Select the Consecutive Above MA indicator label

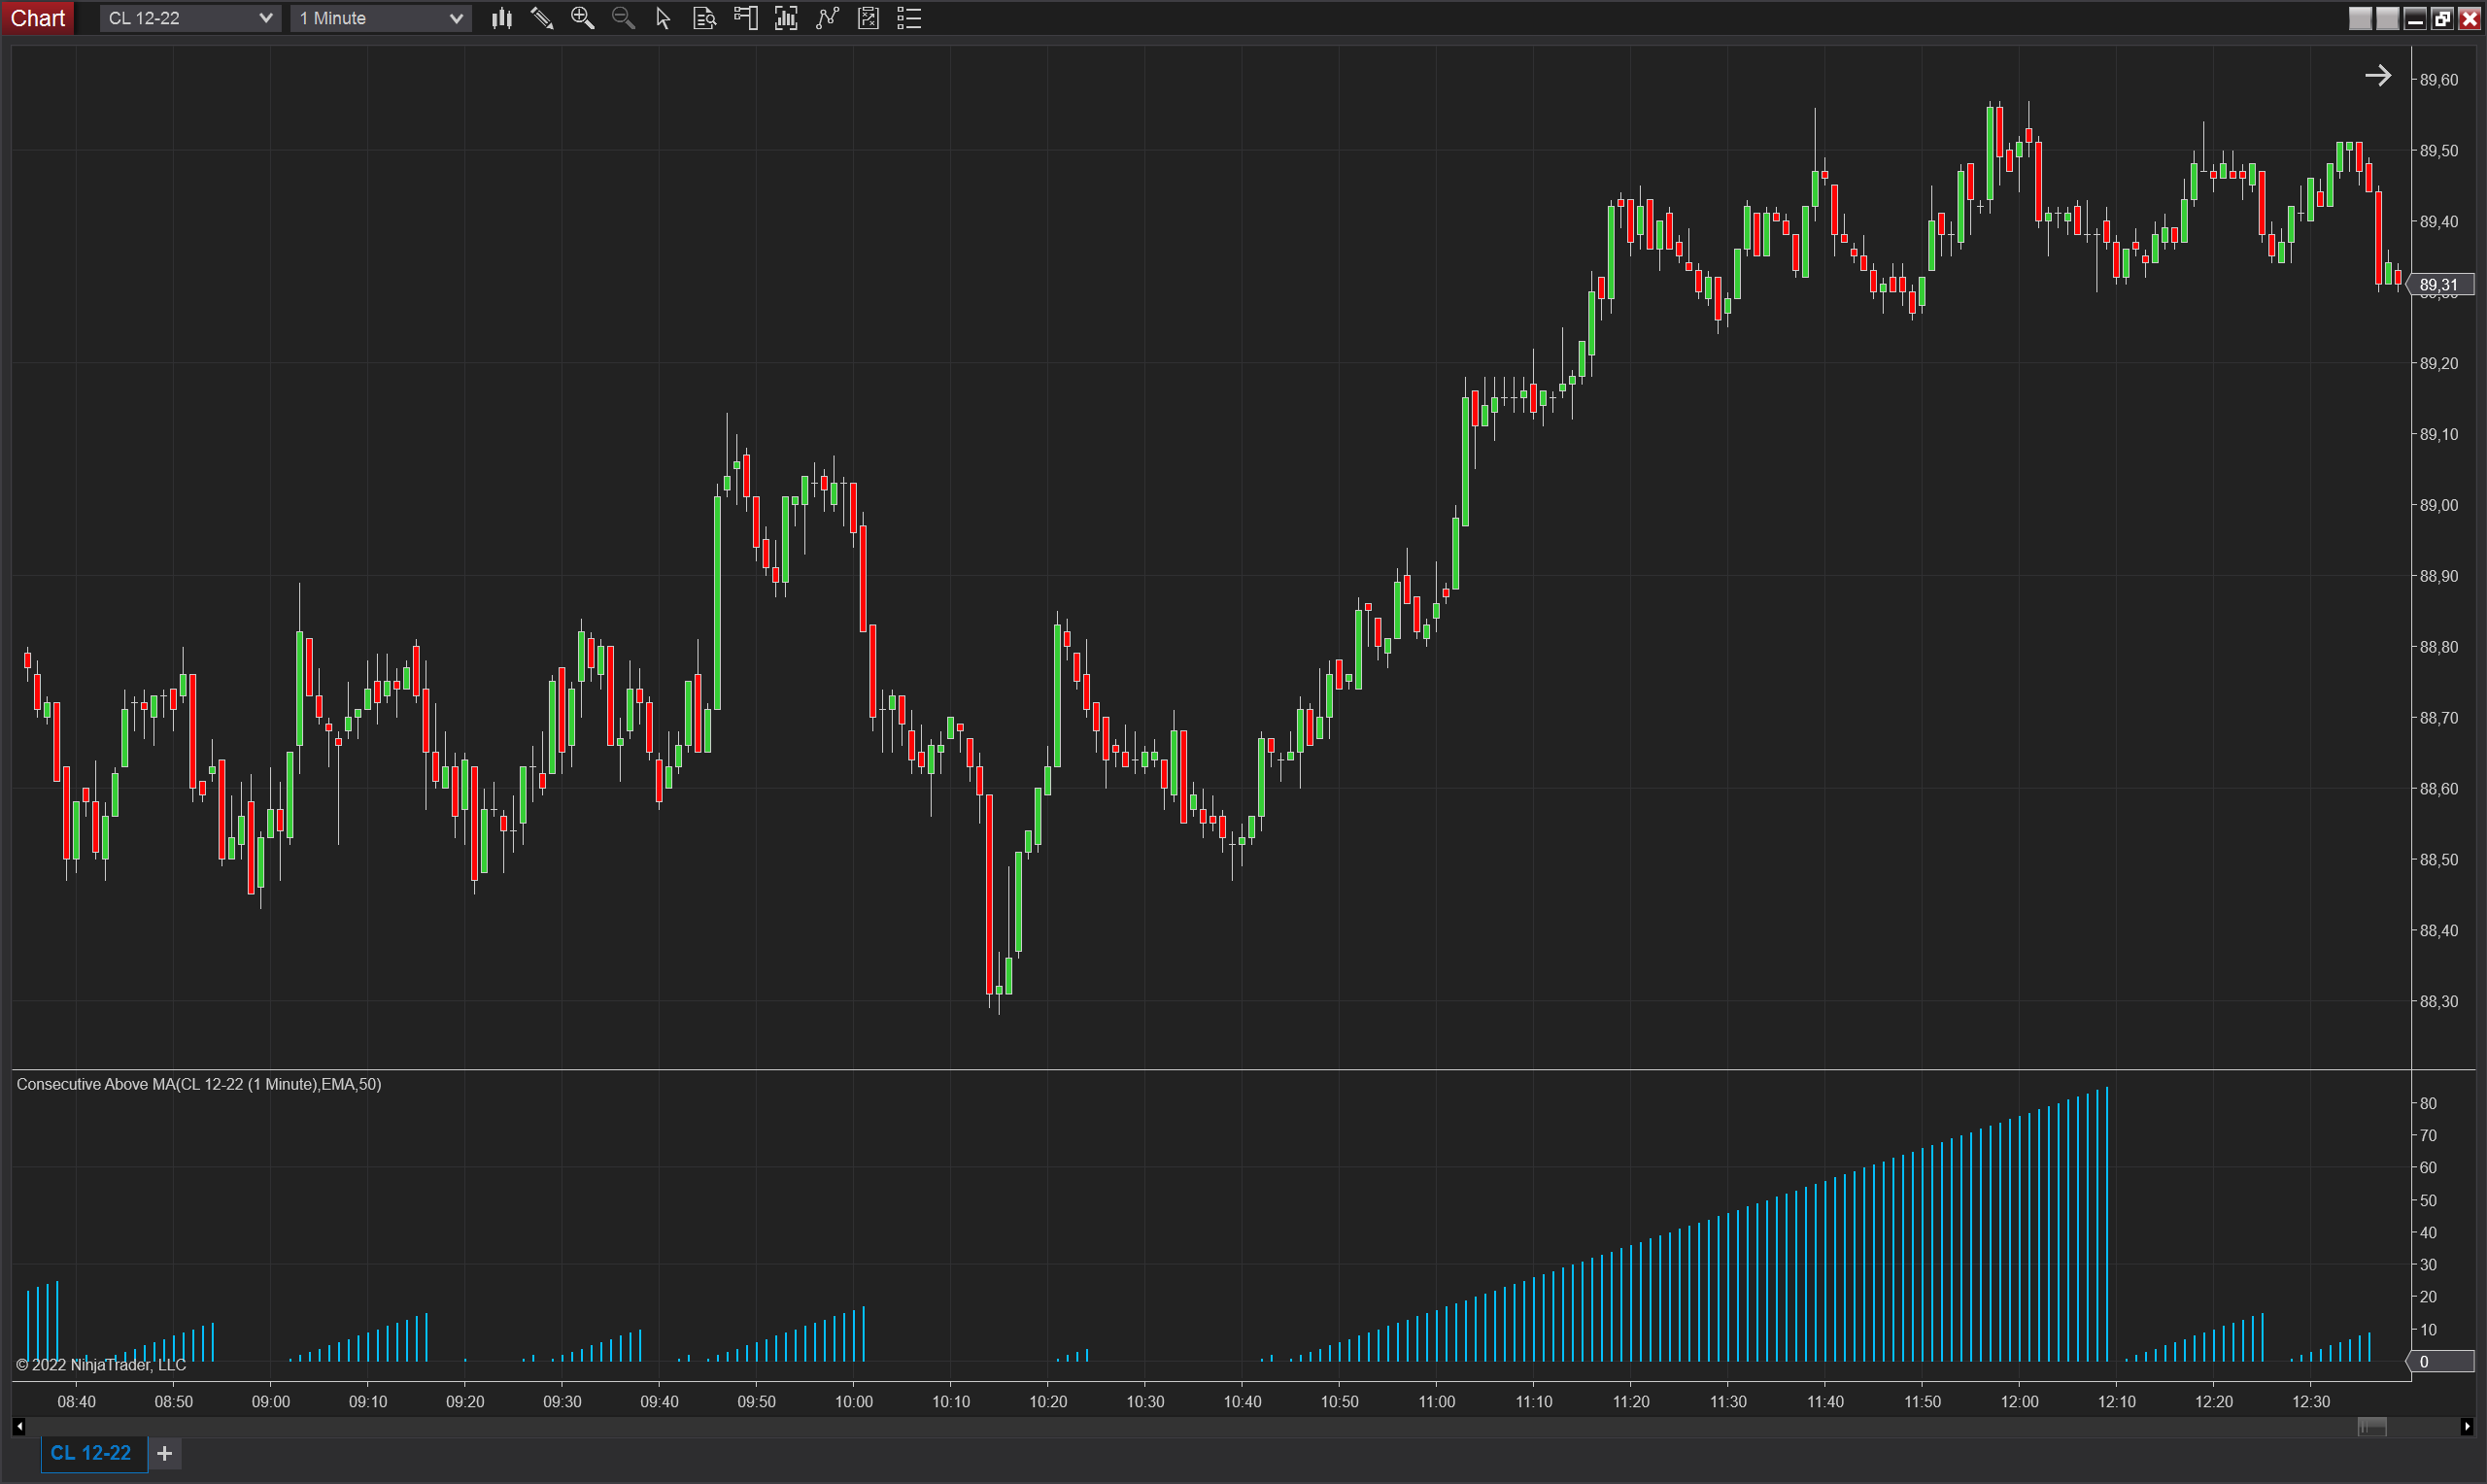(x=199, y=1084)
